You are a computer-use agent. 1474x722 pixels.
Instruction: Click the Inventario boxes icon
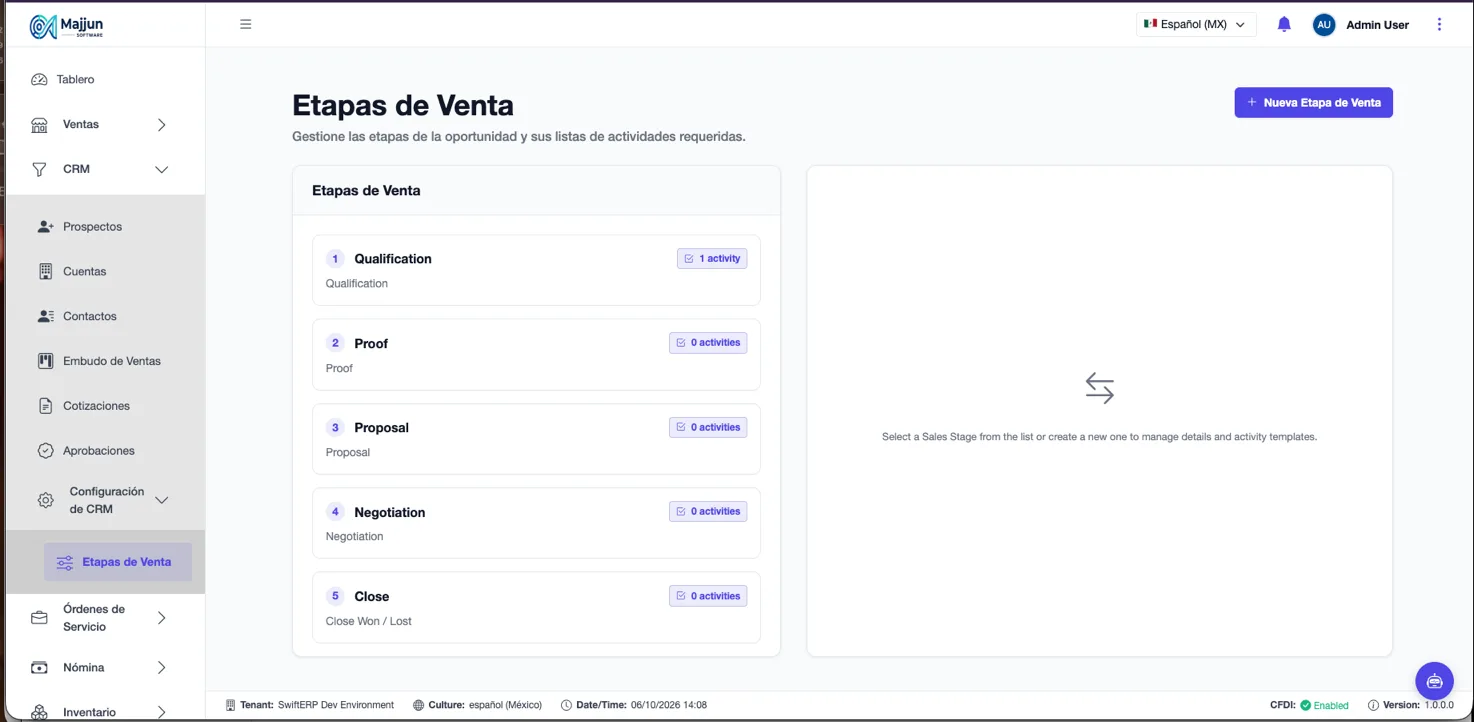pyautogui.click(x=40, y=712)
